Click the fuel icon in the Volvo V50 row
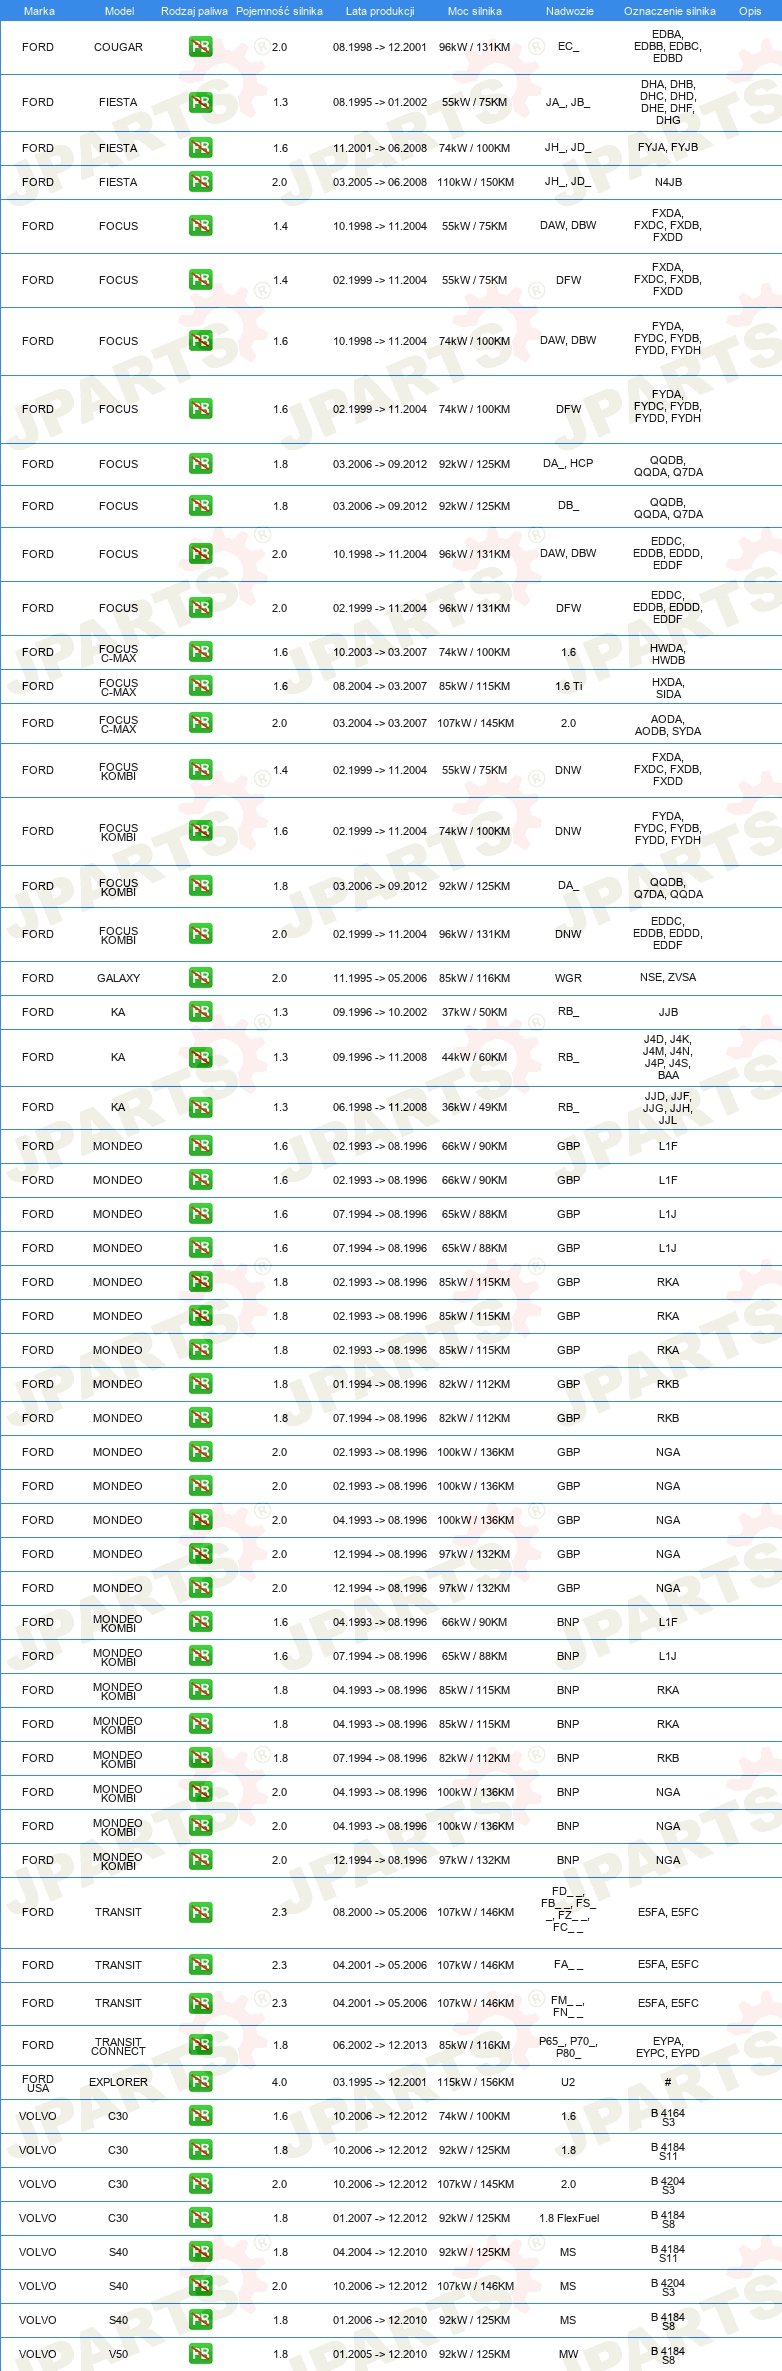 tap(200, 2354)
